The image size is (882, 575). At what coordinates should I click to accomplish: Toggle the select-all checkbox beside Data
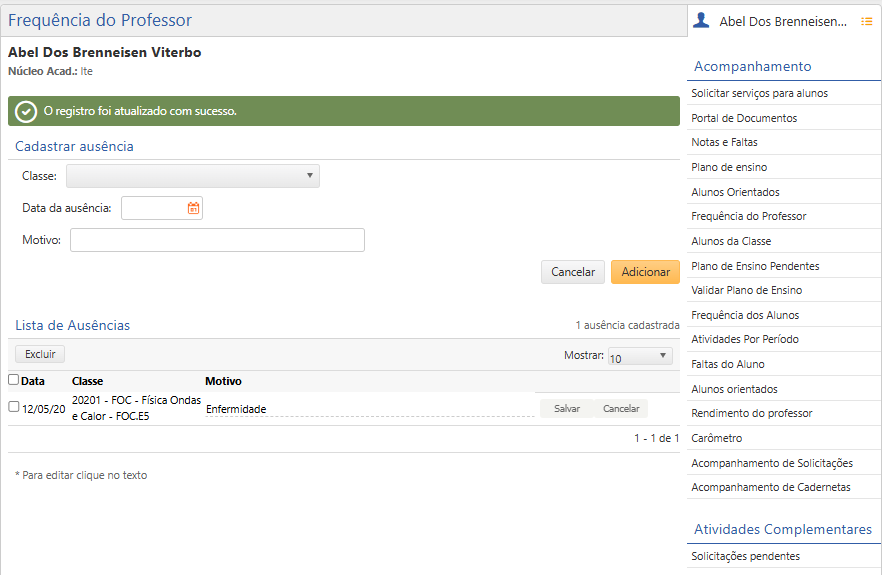point(13,380)
